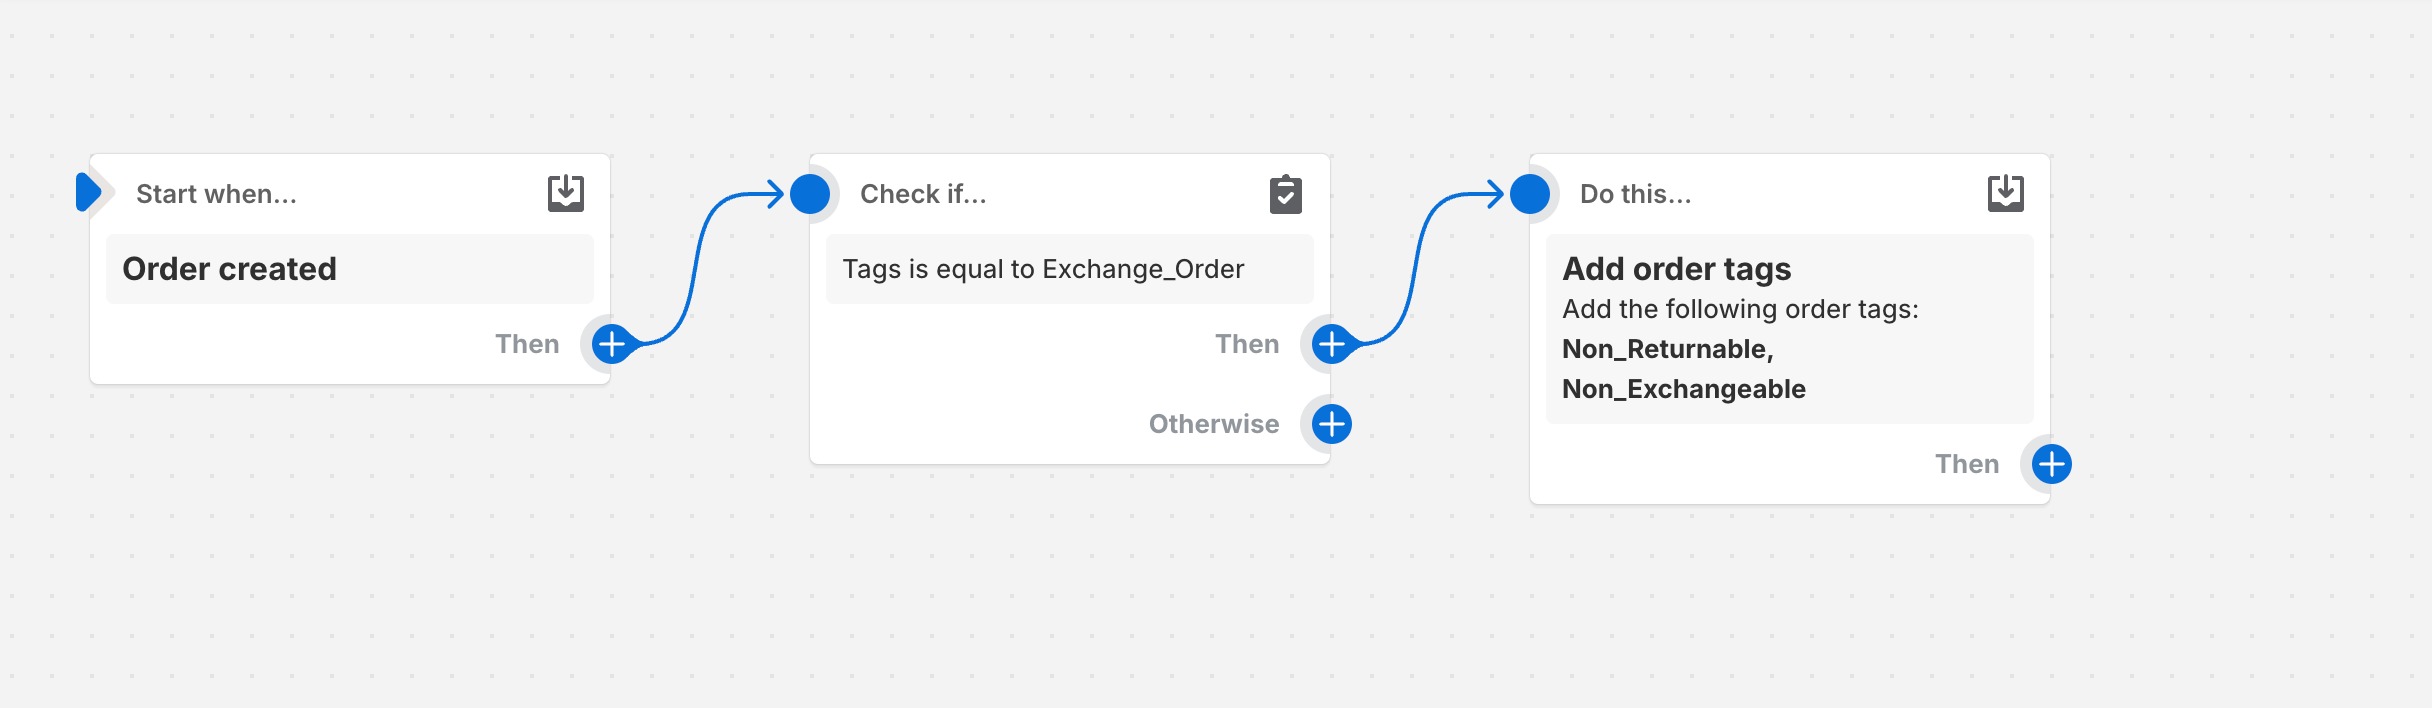
Task: Click the Non_Exchangeable tag text
Action: pyautogui.click(x=1684, y=389)
